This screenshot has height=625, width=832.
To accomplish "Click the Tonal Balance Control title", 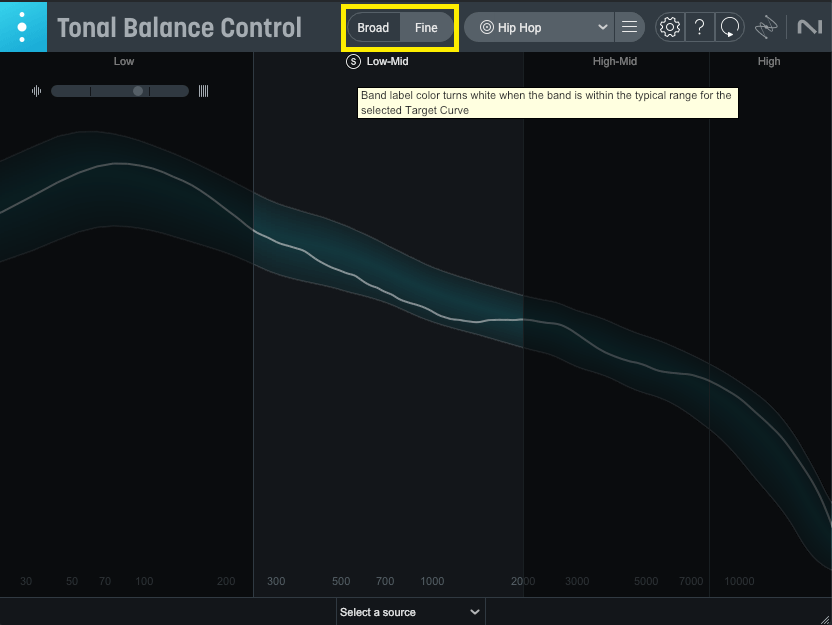I will click(179, 28).
